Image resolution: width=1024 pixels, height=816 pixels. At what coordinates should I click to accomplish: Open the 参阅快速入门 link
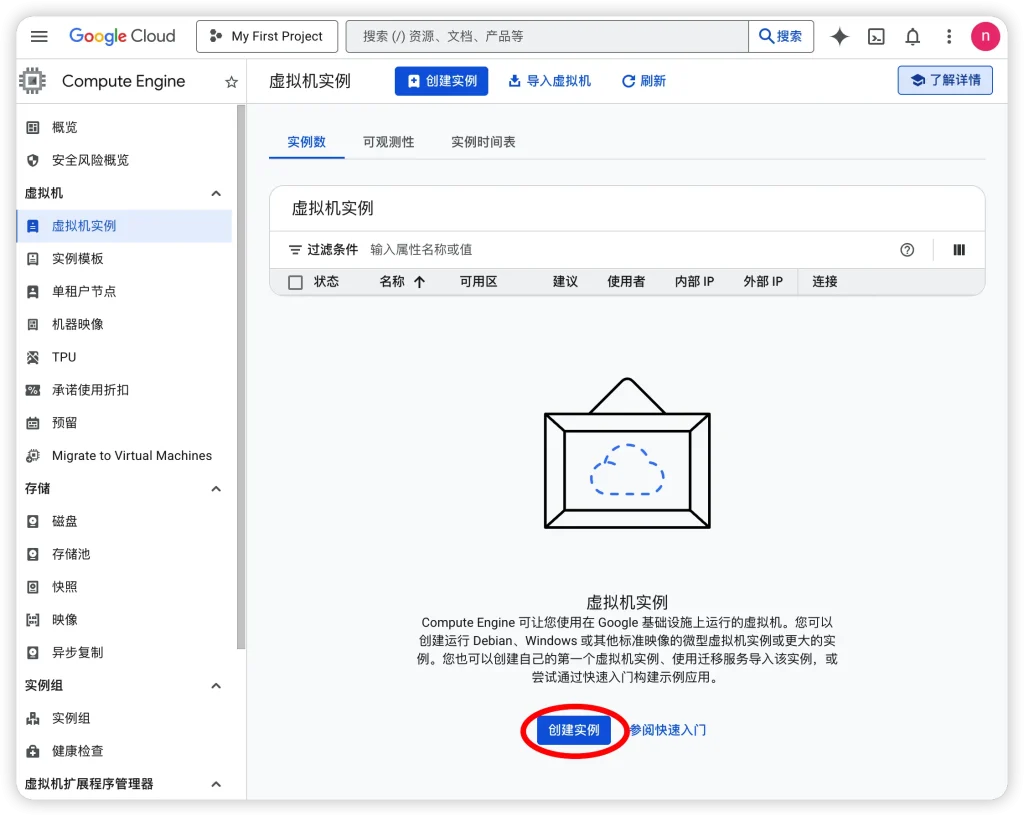pos(667,730)
